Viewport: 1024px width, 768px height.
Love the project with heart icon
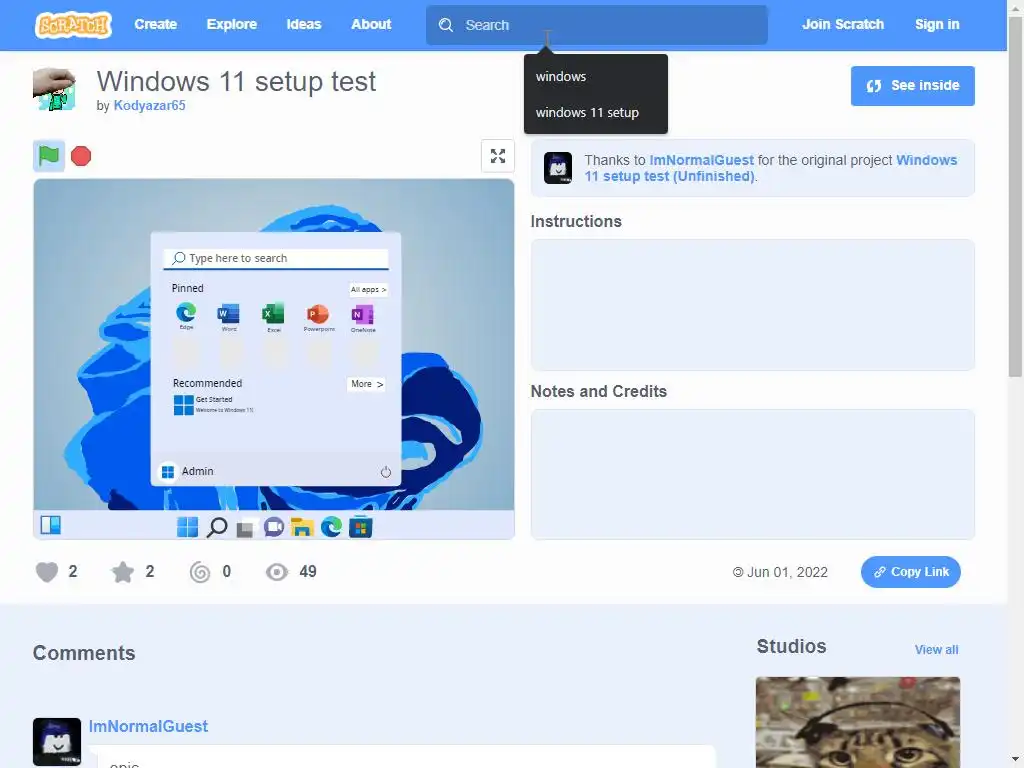(x=47, y=572)
